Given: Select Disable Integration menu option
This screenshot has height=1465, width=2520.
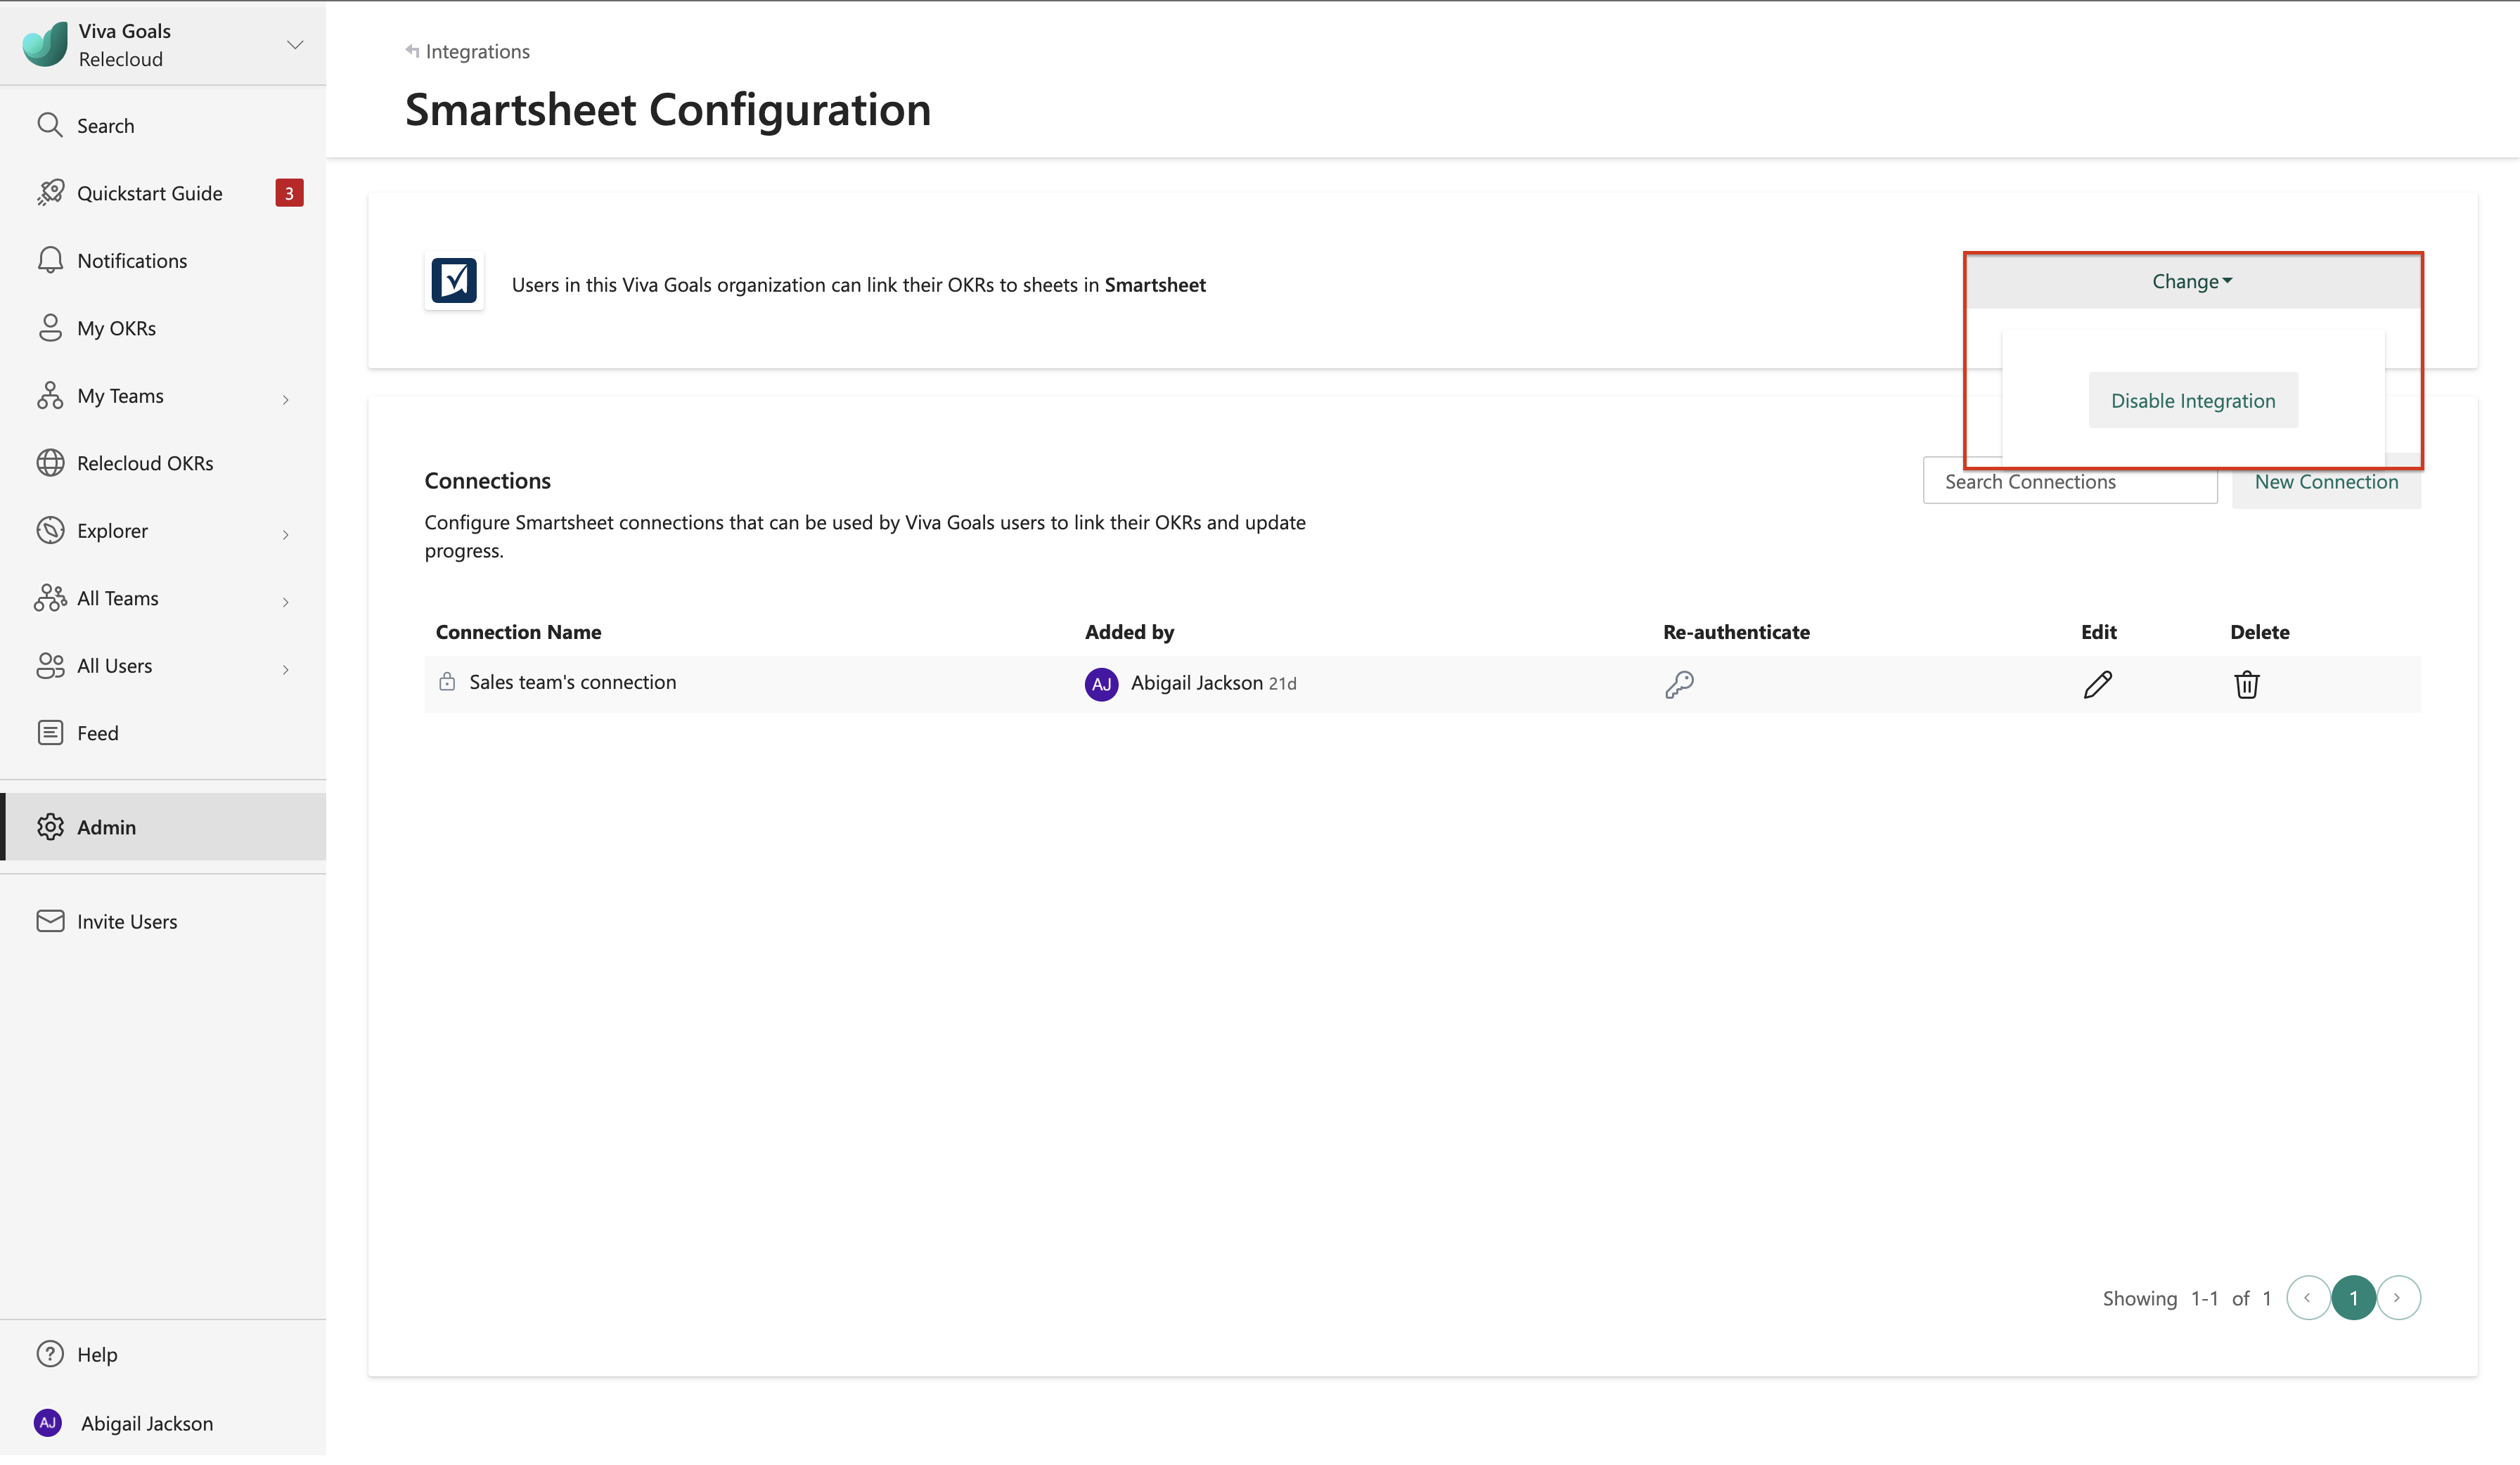Looking at the screenshot, I should pos(2192,401).
